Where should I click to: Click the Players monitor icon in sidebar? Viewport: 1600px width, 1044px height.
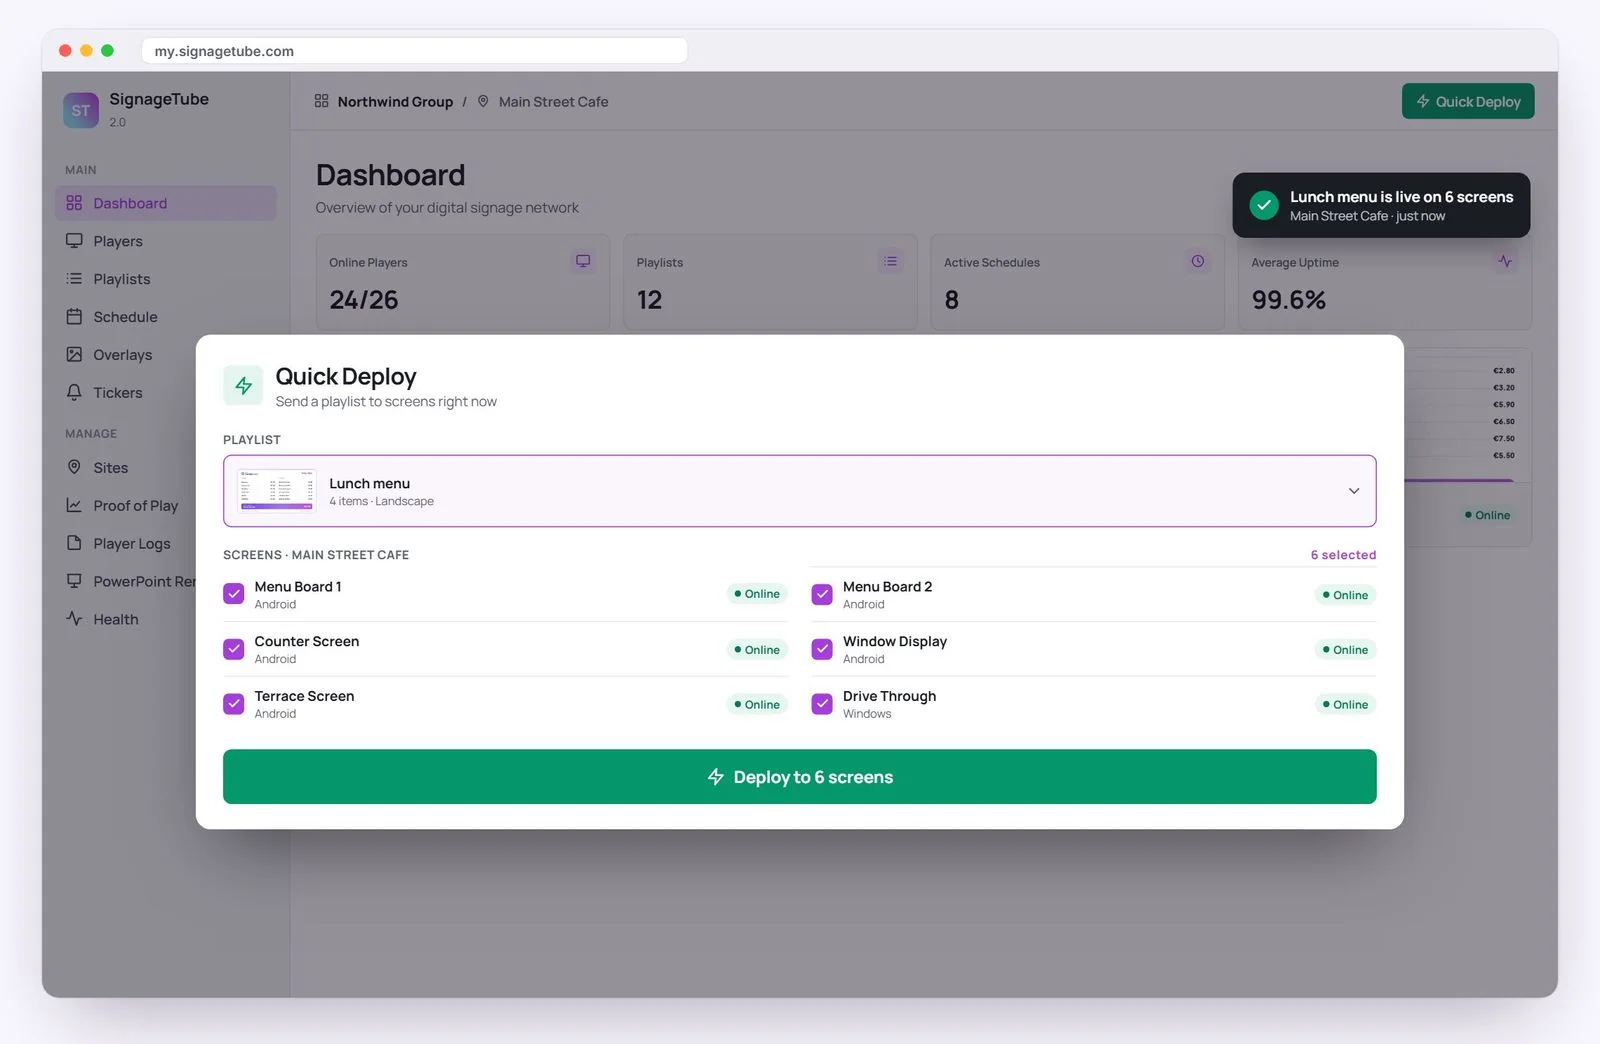[74, 241]
